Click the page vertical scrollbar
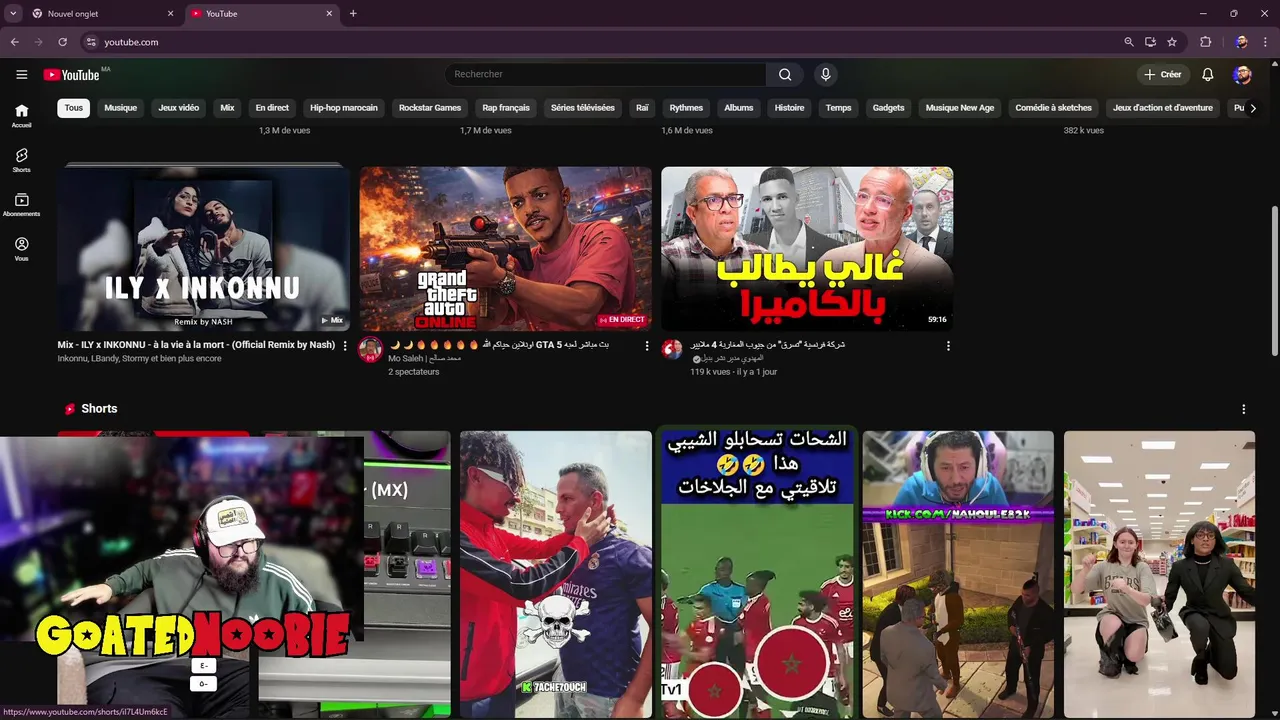This screenshot has height=720, width=1280. click(1274, 279)
